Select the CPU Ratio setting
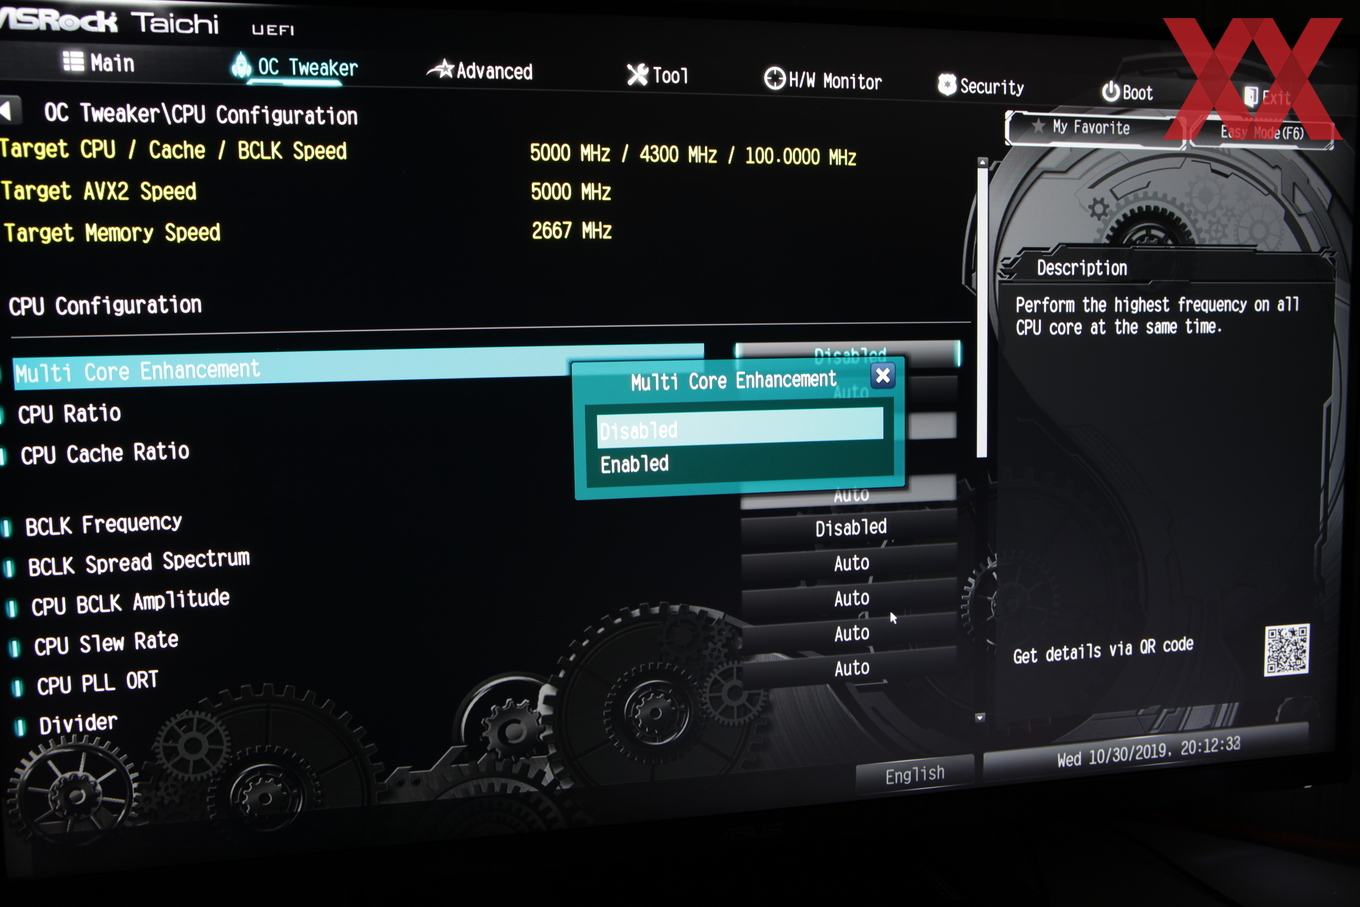Viewport: 1360px width, 907px height. pyautogui.click(x=69, y=413)
